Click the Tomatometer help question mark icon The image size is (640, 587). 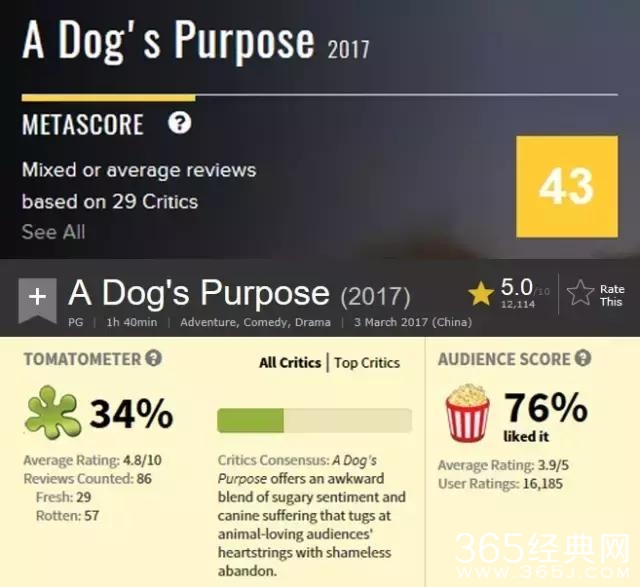pyautogui.click(x=153, y=359)
